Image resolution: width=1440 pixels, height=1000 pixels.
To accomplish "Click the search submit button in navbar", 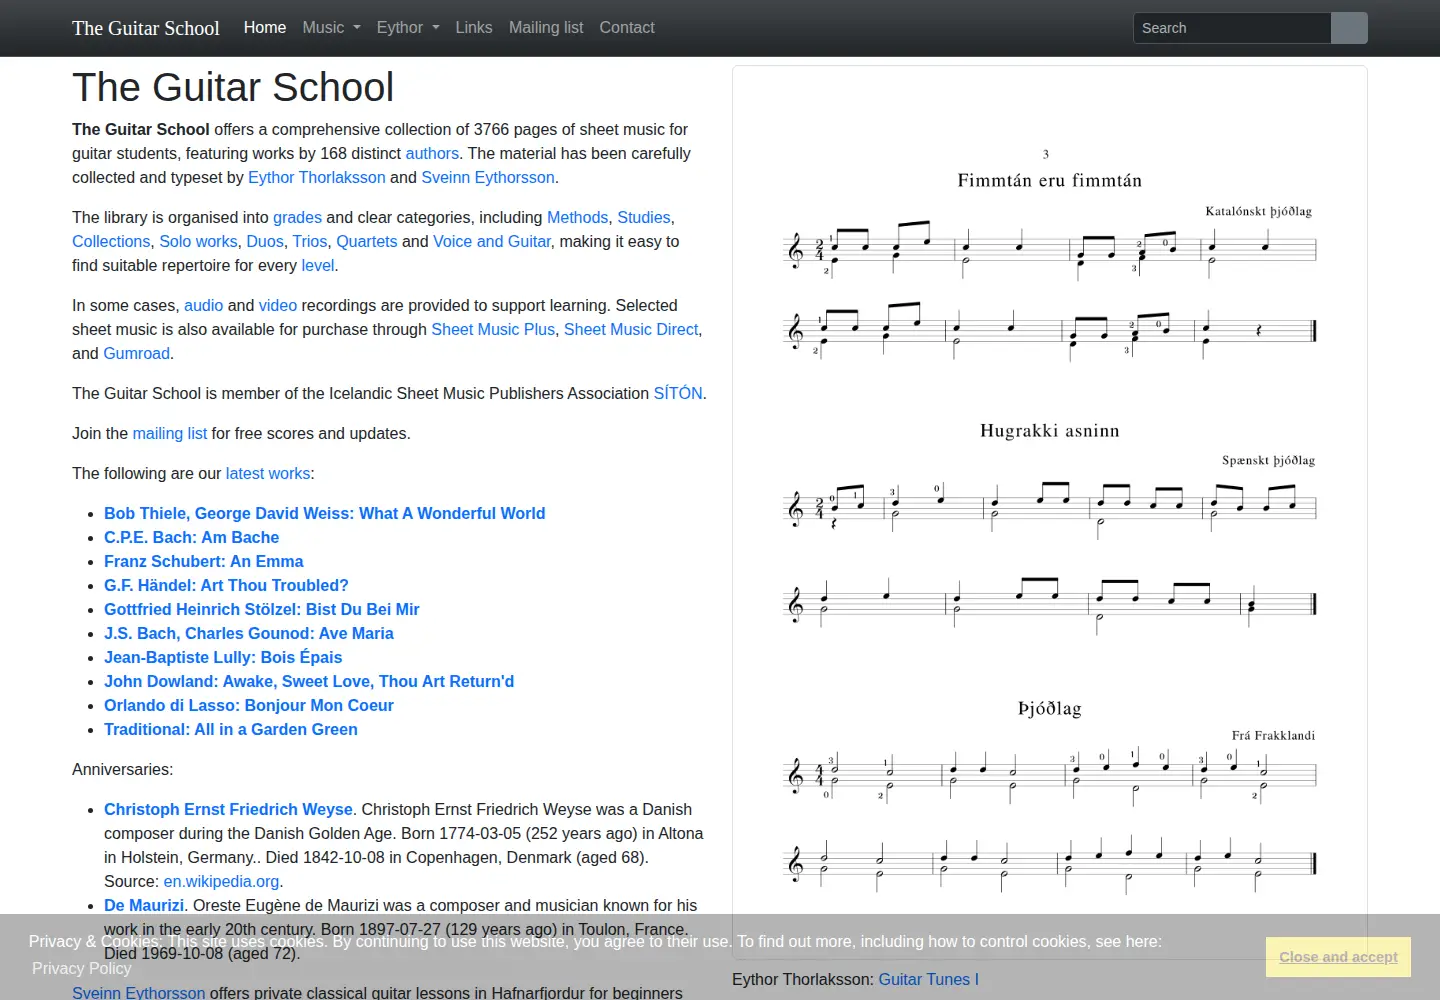I will pyautogui.click(x=1349, y=28).
